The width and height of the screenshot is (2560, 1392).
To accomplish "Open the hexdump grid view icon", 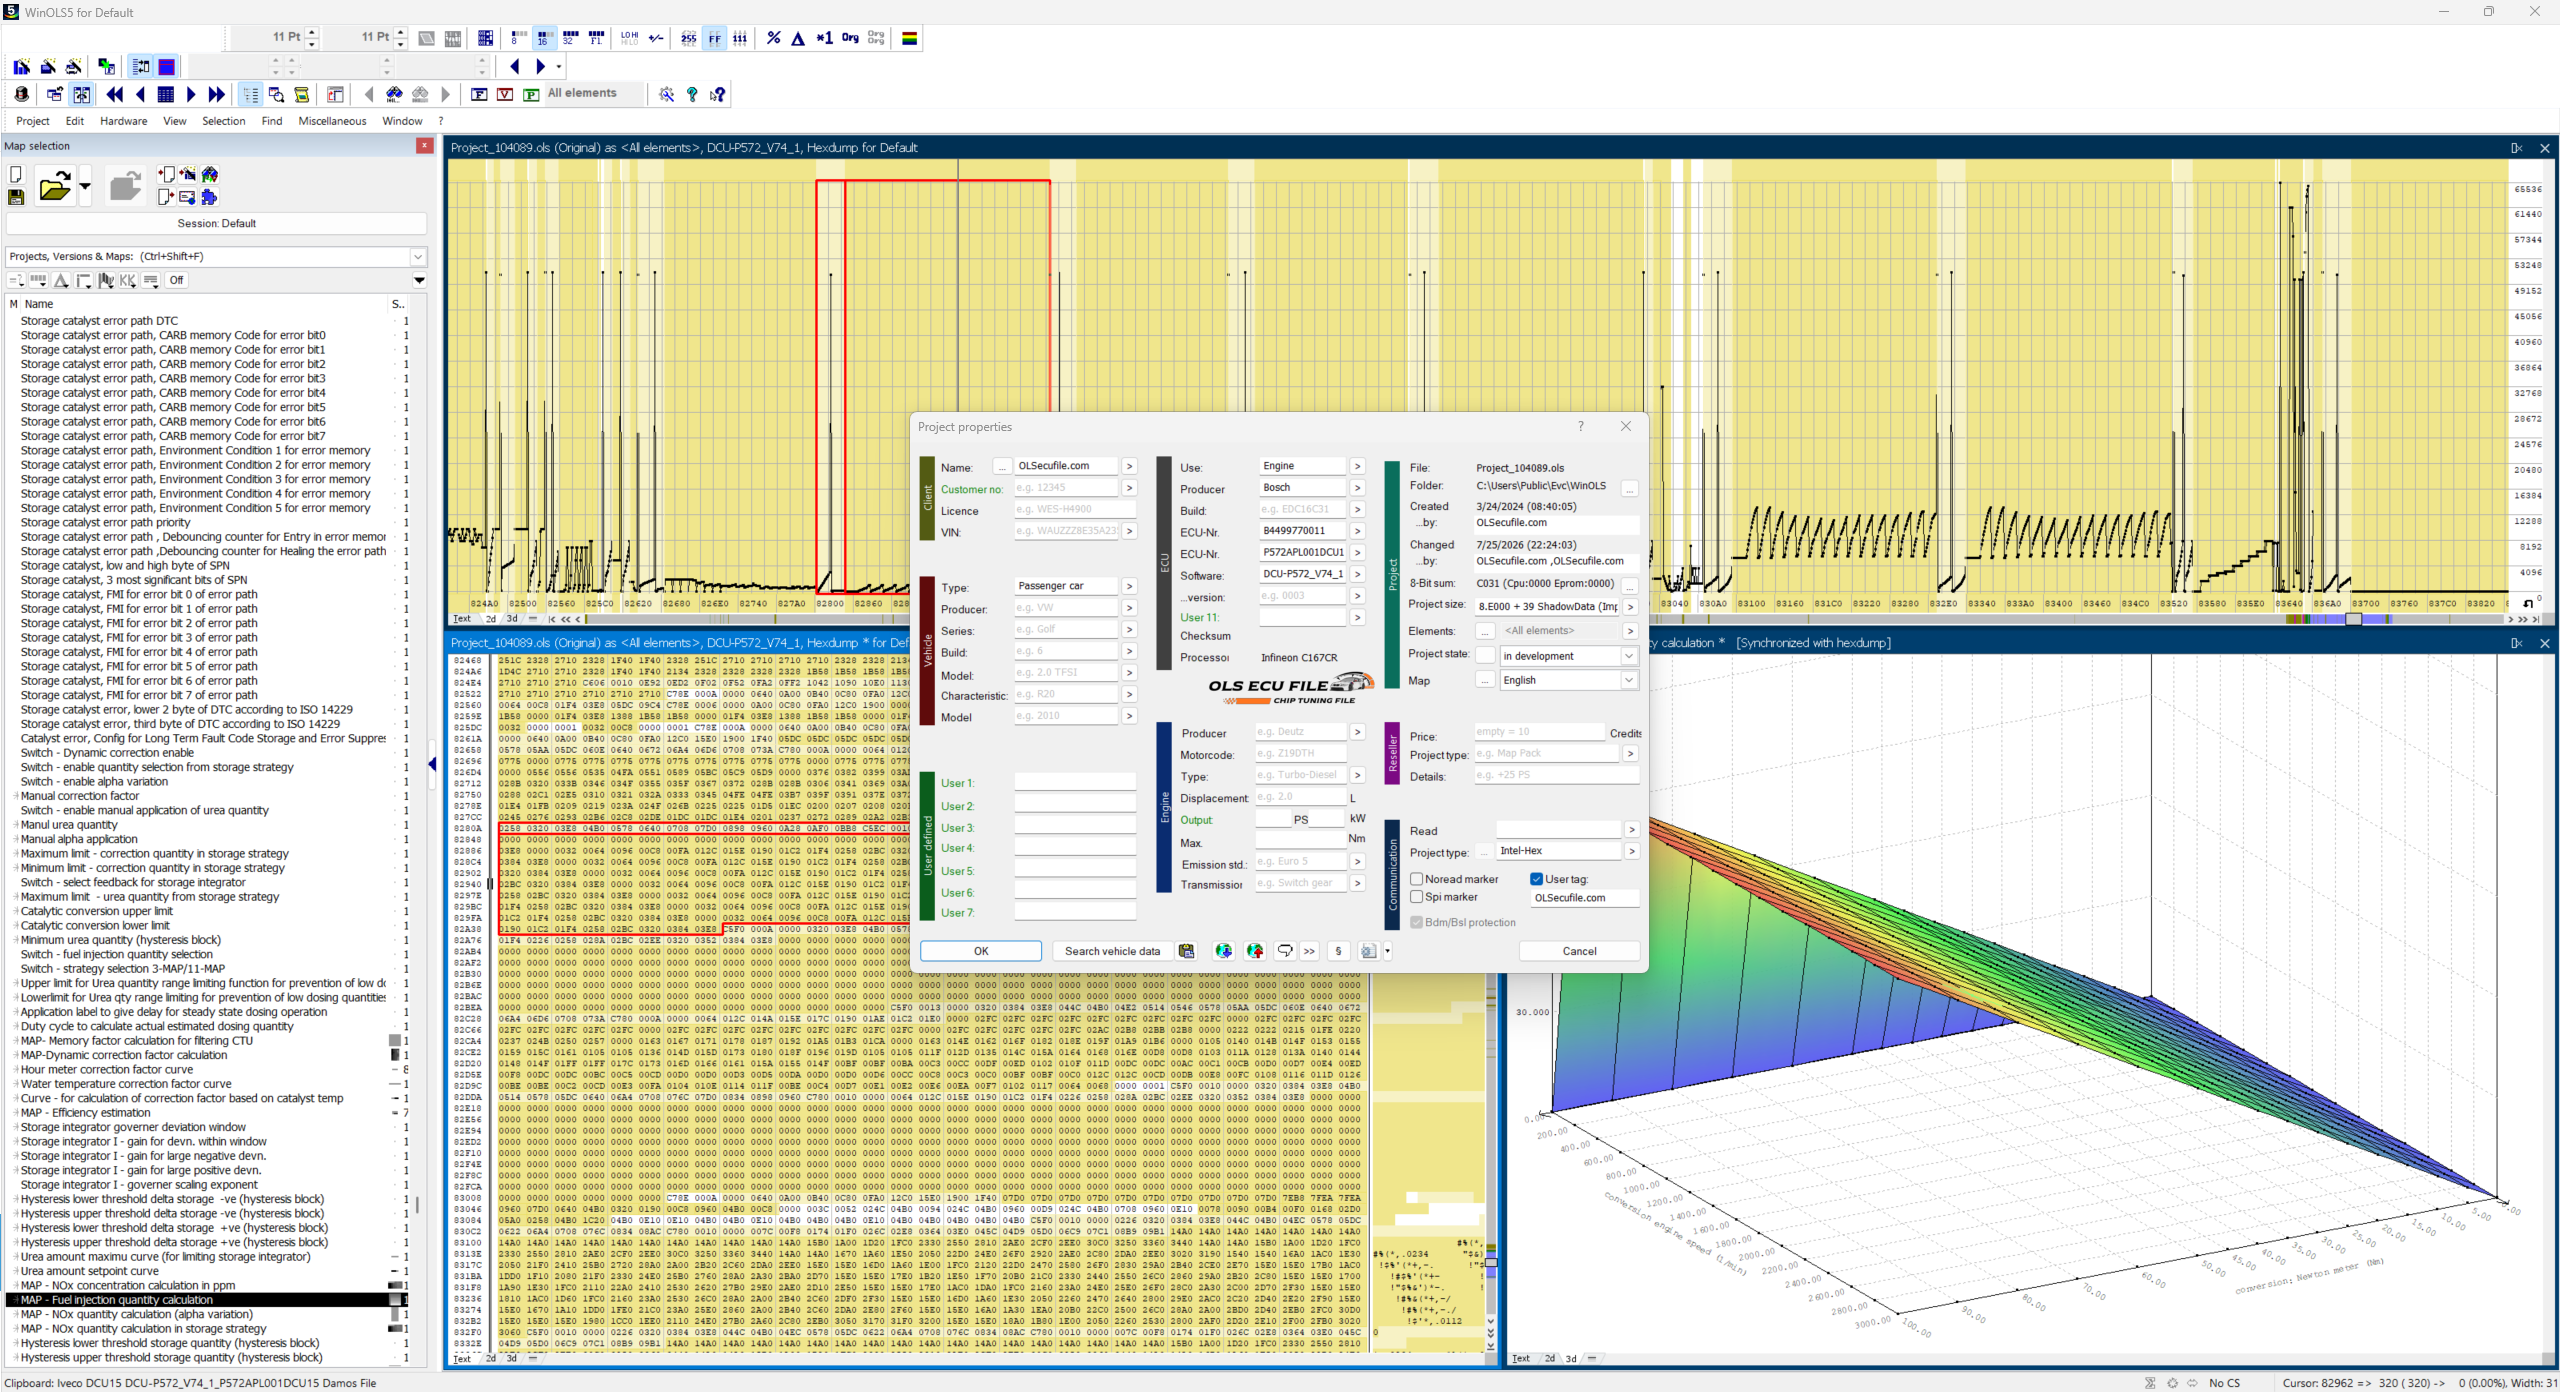I will (166, 94).
